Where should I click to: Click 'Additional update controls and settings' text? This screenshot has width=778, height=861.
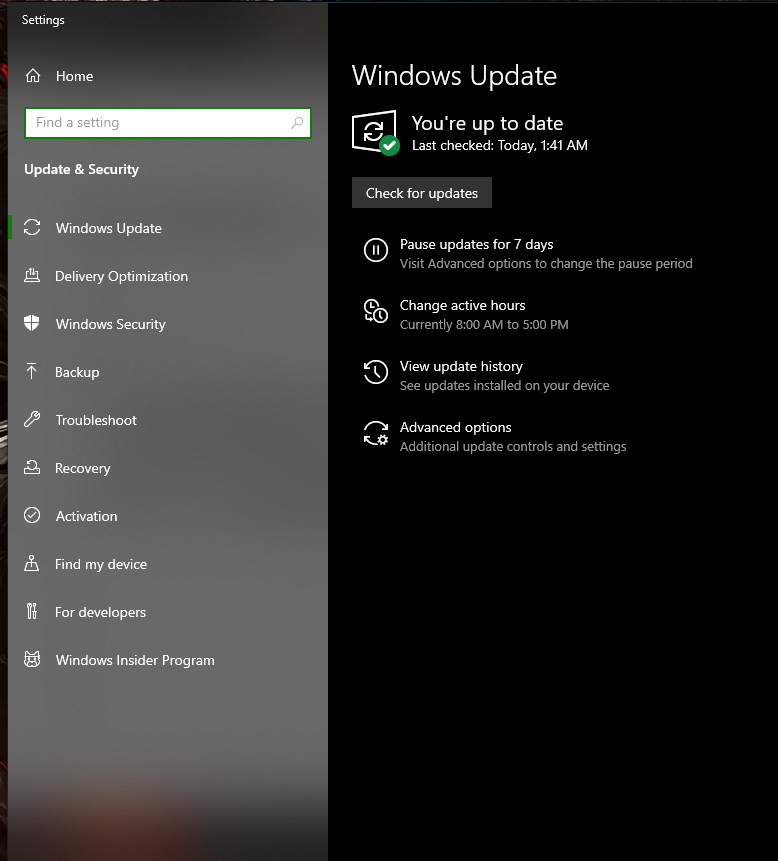[x=513, y=446]
